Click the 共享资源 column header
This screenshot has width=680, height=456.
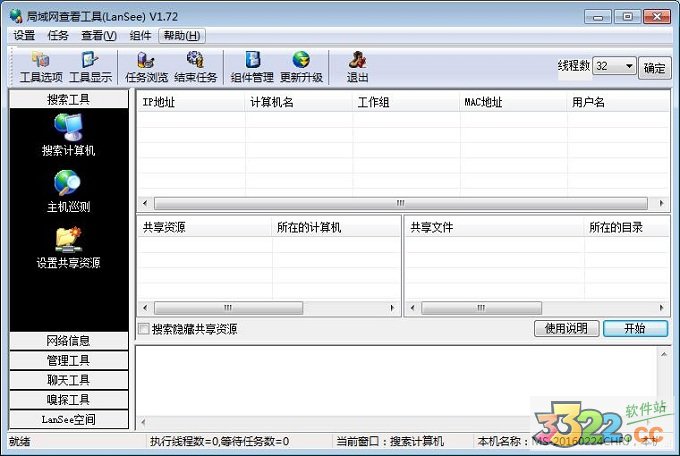point(205,227)
